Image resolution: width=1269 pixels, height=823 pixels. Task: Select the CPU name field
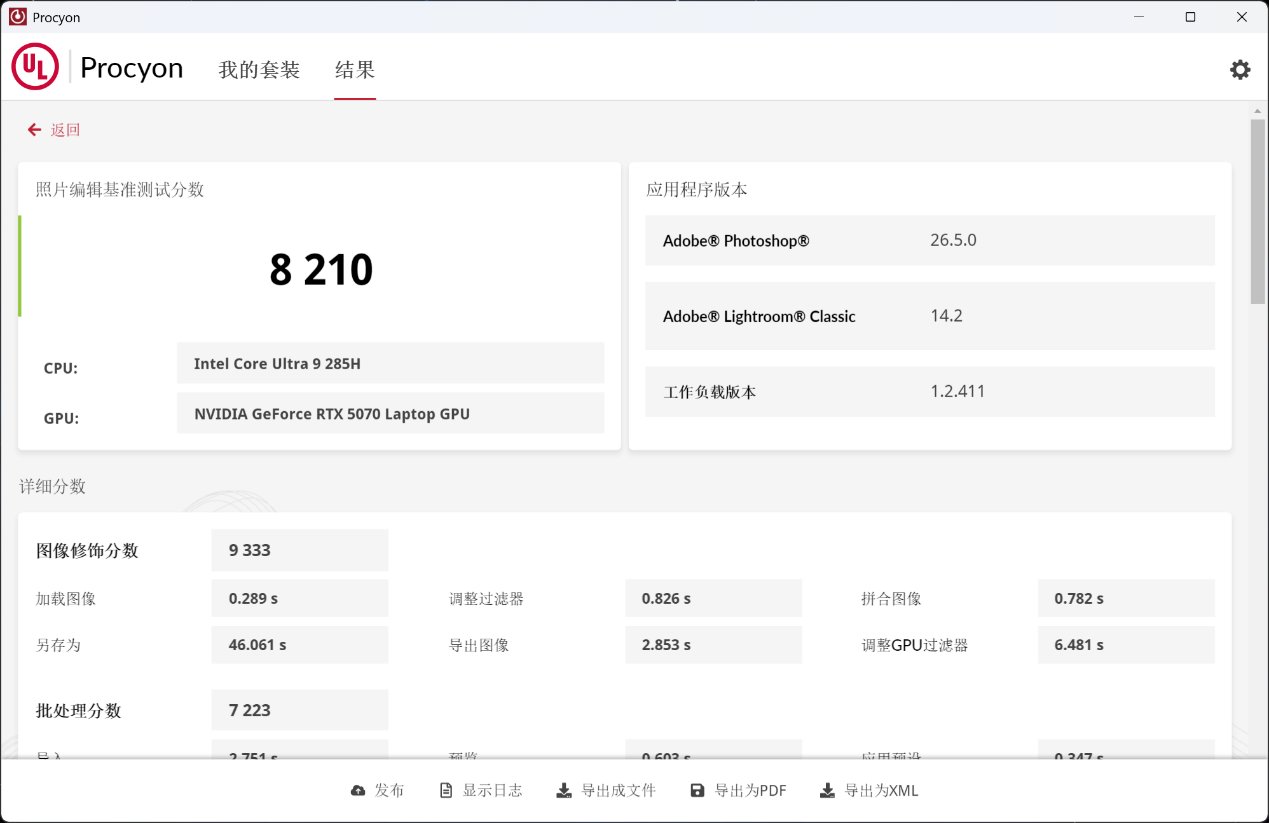pos(390,363)
